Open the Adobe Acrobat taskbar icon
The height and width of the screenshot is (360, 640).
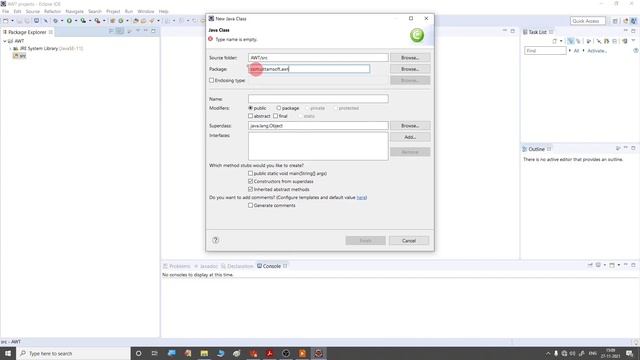click(x=269, y=353)
